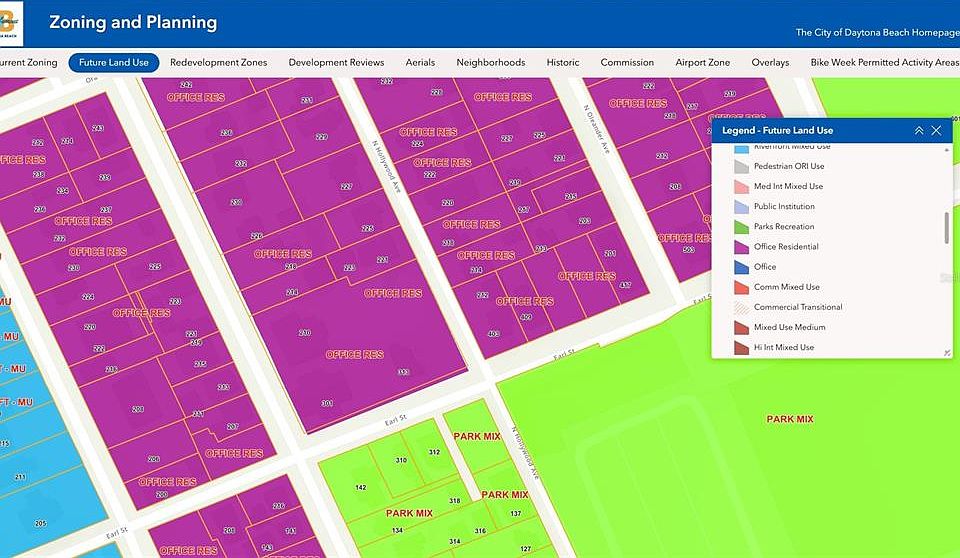This screenshot has width=960, height=558.
Task: Click the Public Institution lavender swatch
Action: coord(741,207)
